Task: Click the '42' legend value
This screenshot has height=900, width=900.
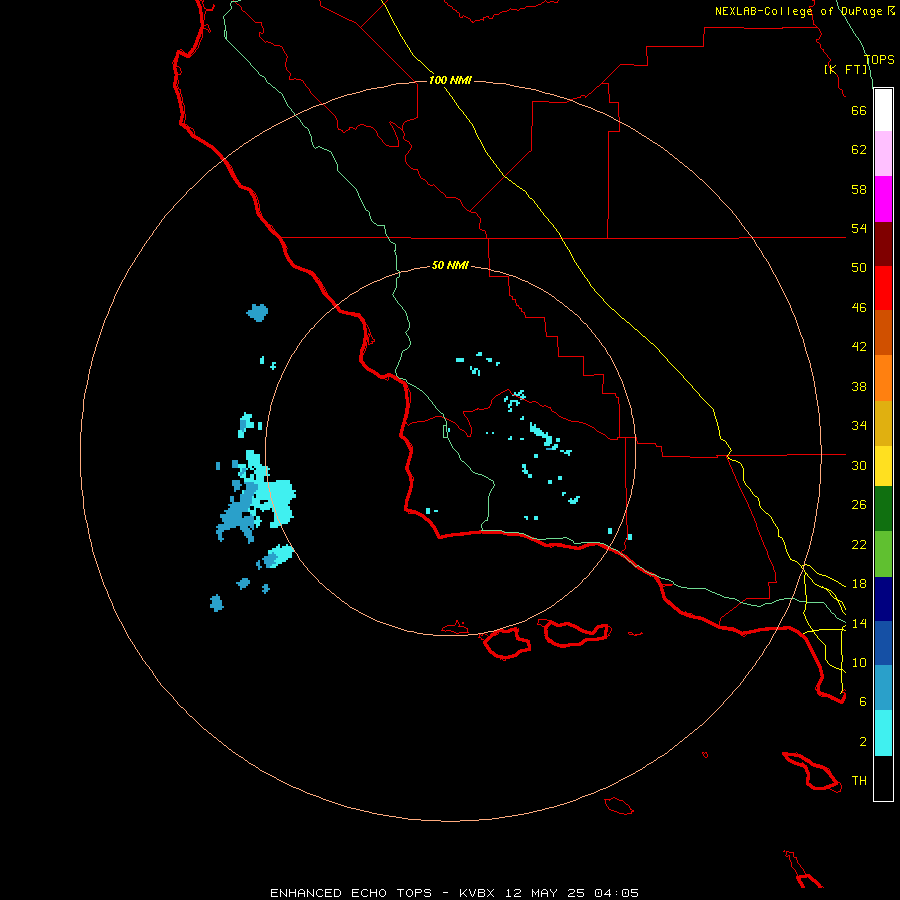Action: click(x=859, y=347)
